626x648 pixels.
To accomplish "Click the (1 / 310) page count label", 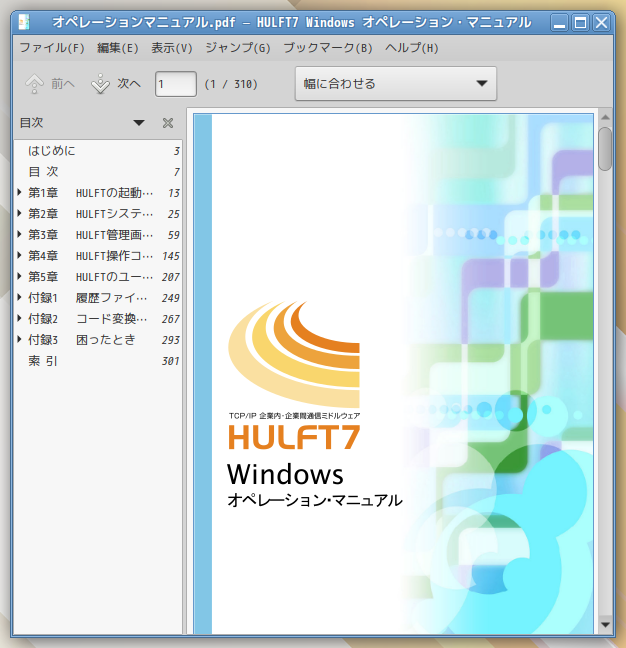I will pyautogui.click(x=231, y=84).
